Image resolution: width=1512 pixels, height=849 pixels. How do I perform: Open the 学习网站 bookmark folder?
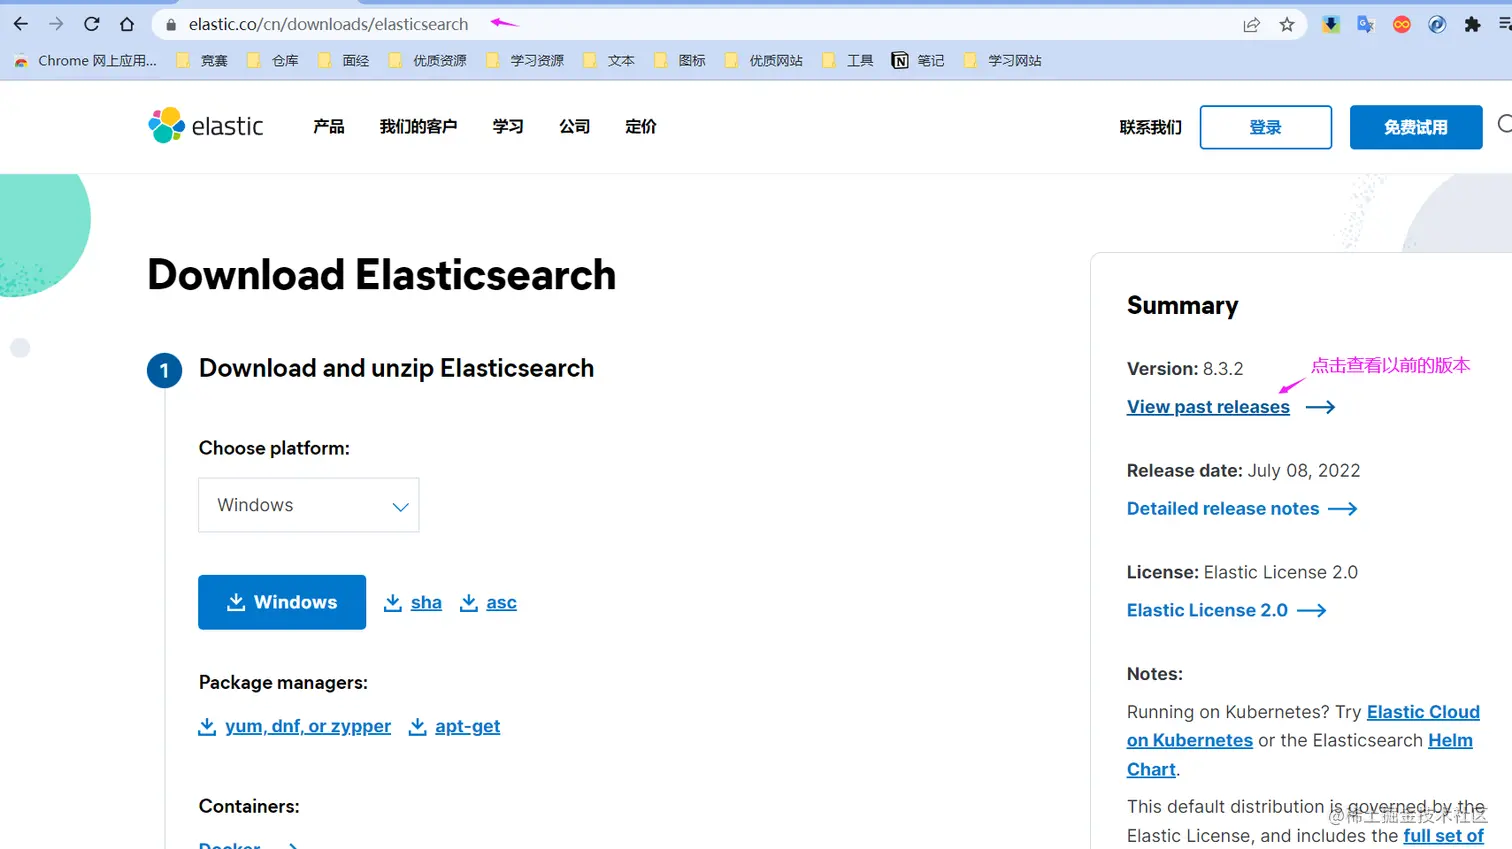[x=1003, y=61]
